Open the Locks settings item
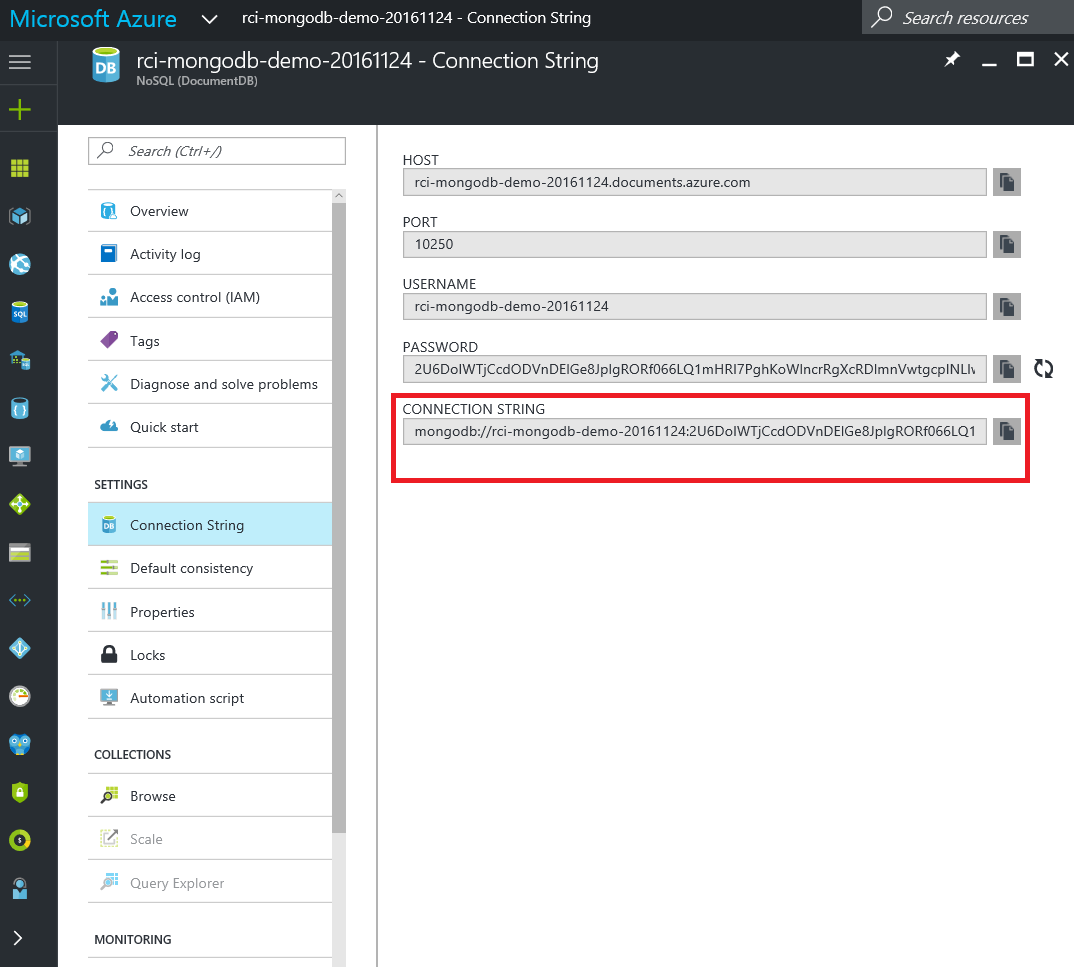The width and height of the screenshot is (1074, 967). pyautogui.click(x=210, y=655)
